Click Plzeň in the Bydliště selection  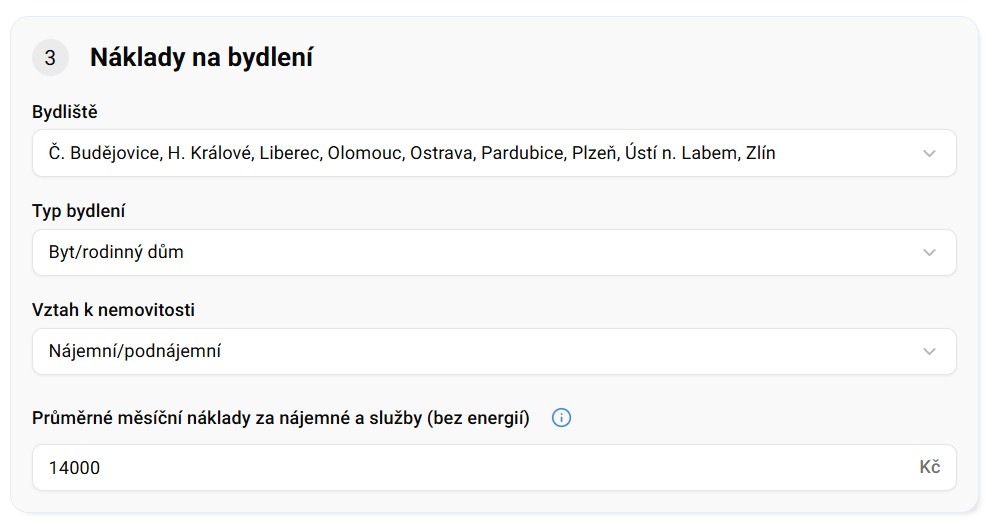[x=593, y=154]
